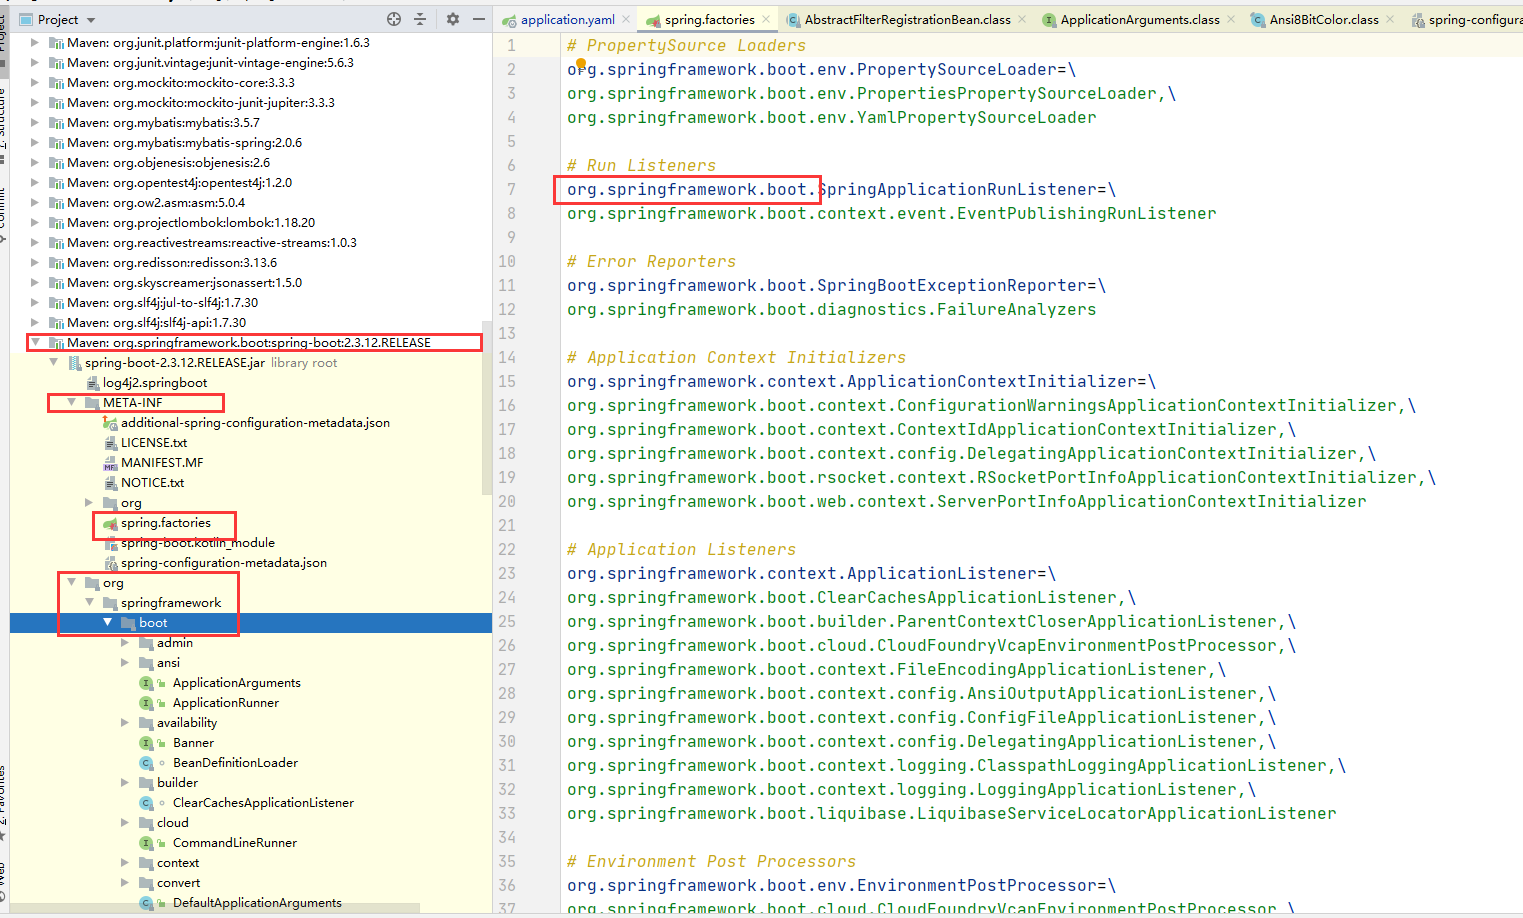Click the yellow intention bulb in gutter

581,62
